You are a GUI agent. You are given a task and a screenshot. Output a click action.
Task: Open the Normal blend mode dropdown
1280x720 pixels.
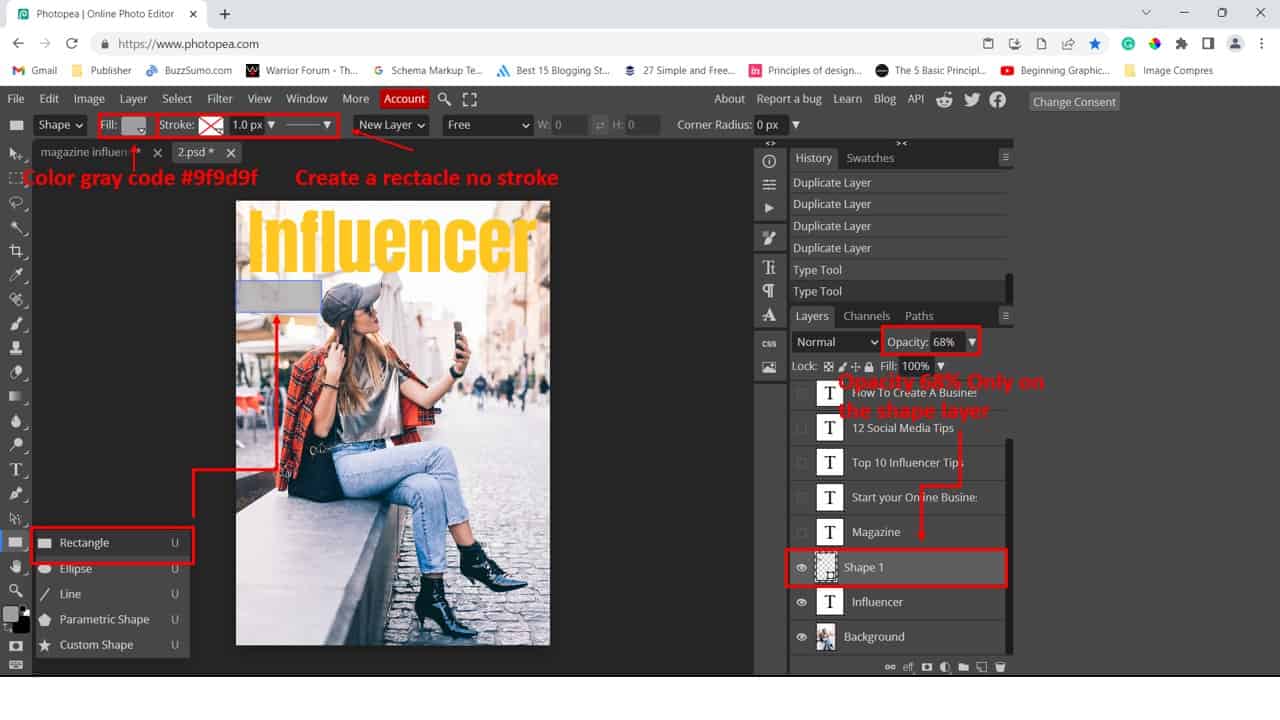836,342
